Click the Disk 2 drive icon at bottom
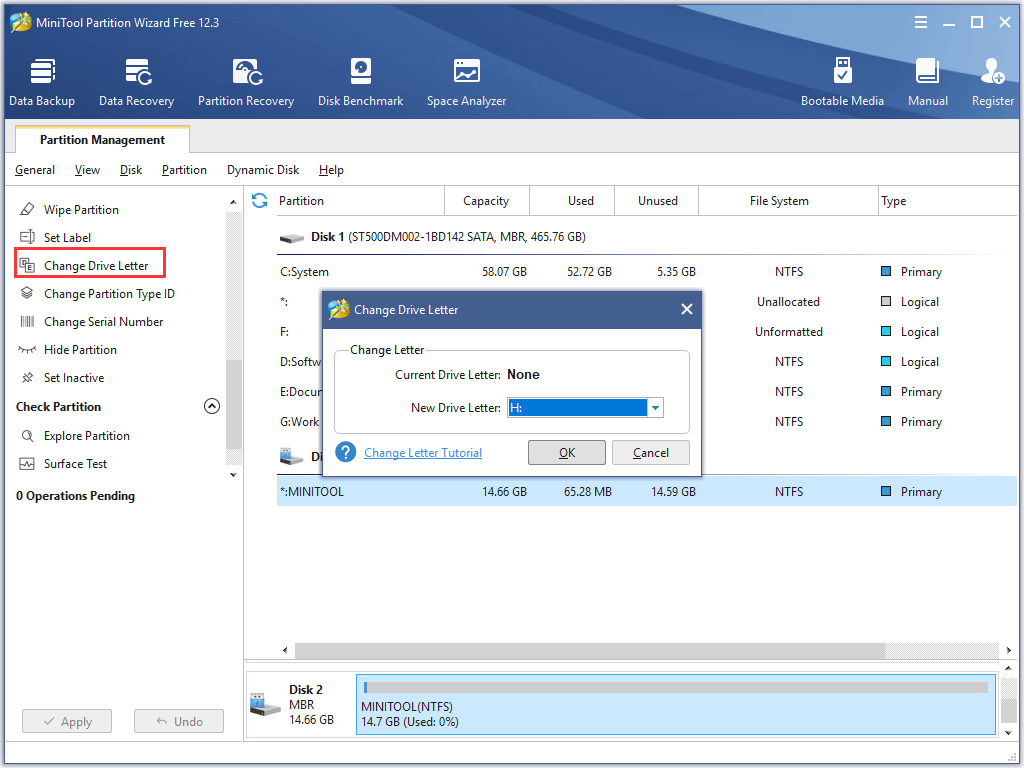Viewport: 1024px width, 768px height. coord(265,704)
